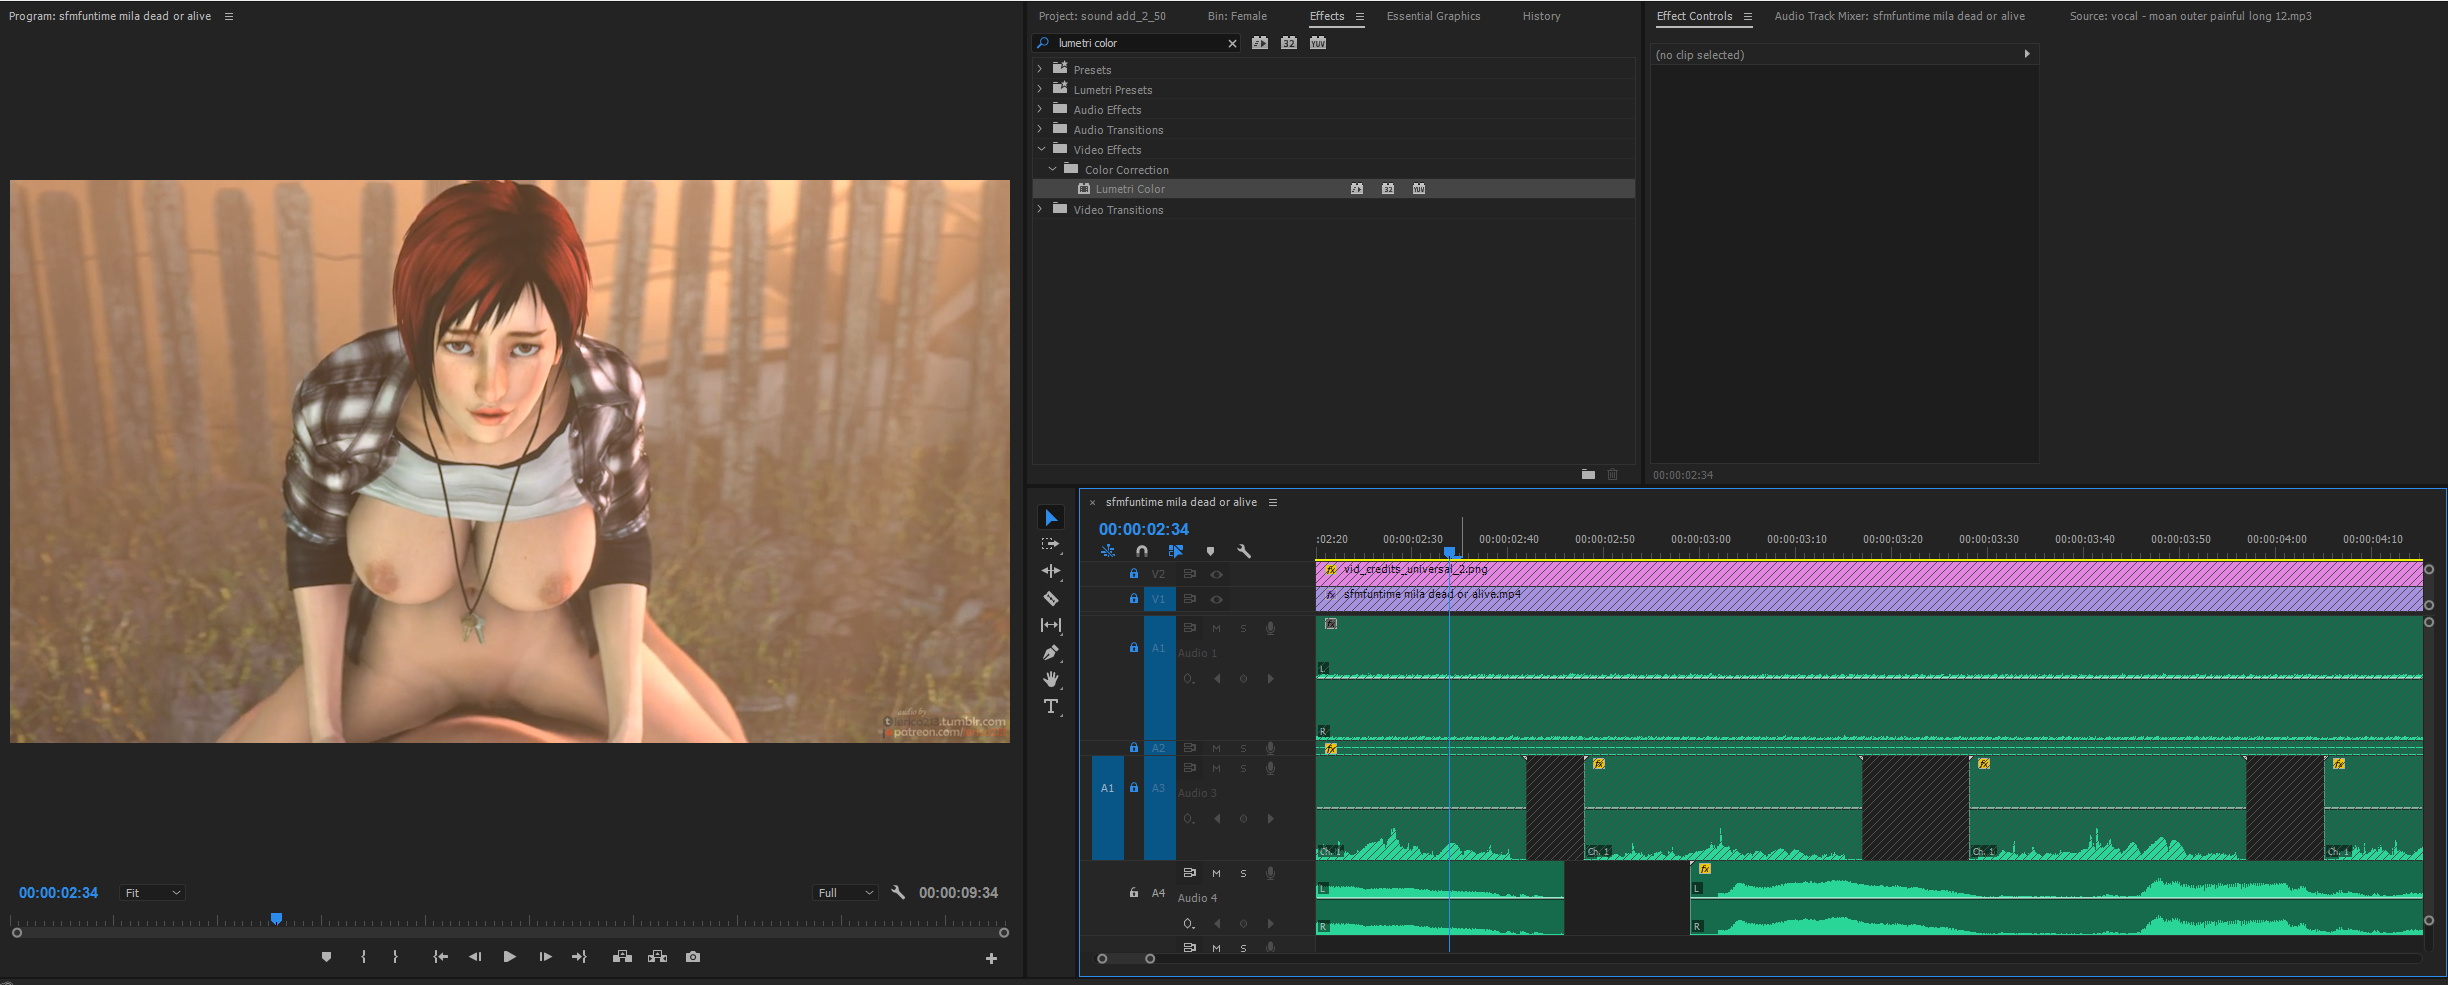Image resolution: width=2448 pixels, height=985 pixels.
Task: Click the Mark Out button
Action: 395,957
